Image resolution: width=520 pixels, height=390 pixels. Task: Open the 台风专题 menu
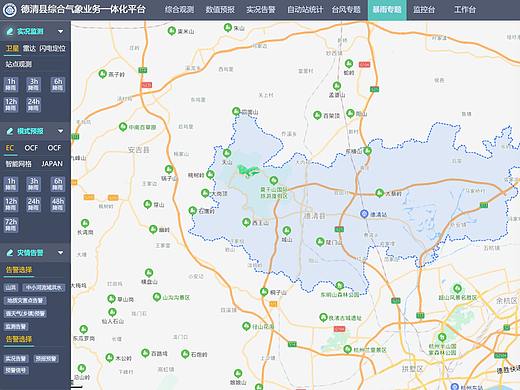[346, 10]
